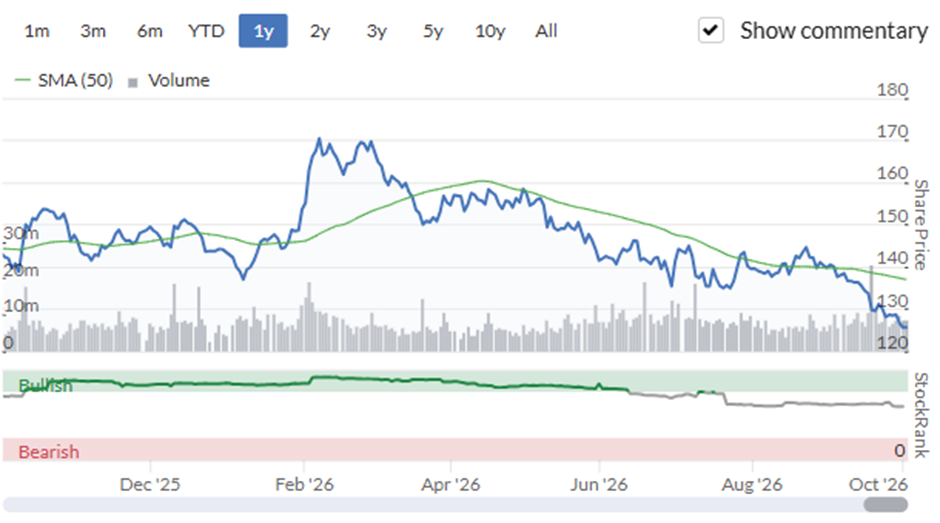Select the 10y time range
The image size is (940, 523).
point(490,31)
